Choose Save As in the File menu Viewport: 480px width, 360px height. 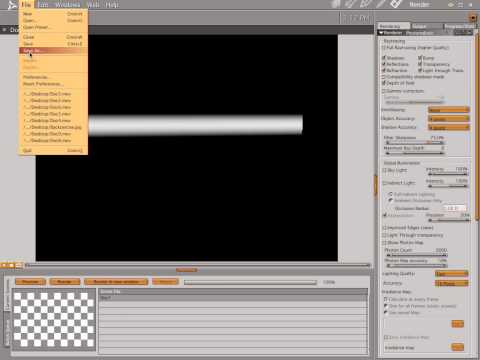pyautogui.click(x=53, y=51)
